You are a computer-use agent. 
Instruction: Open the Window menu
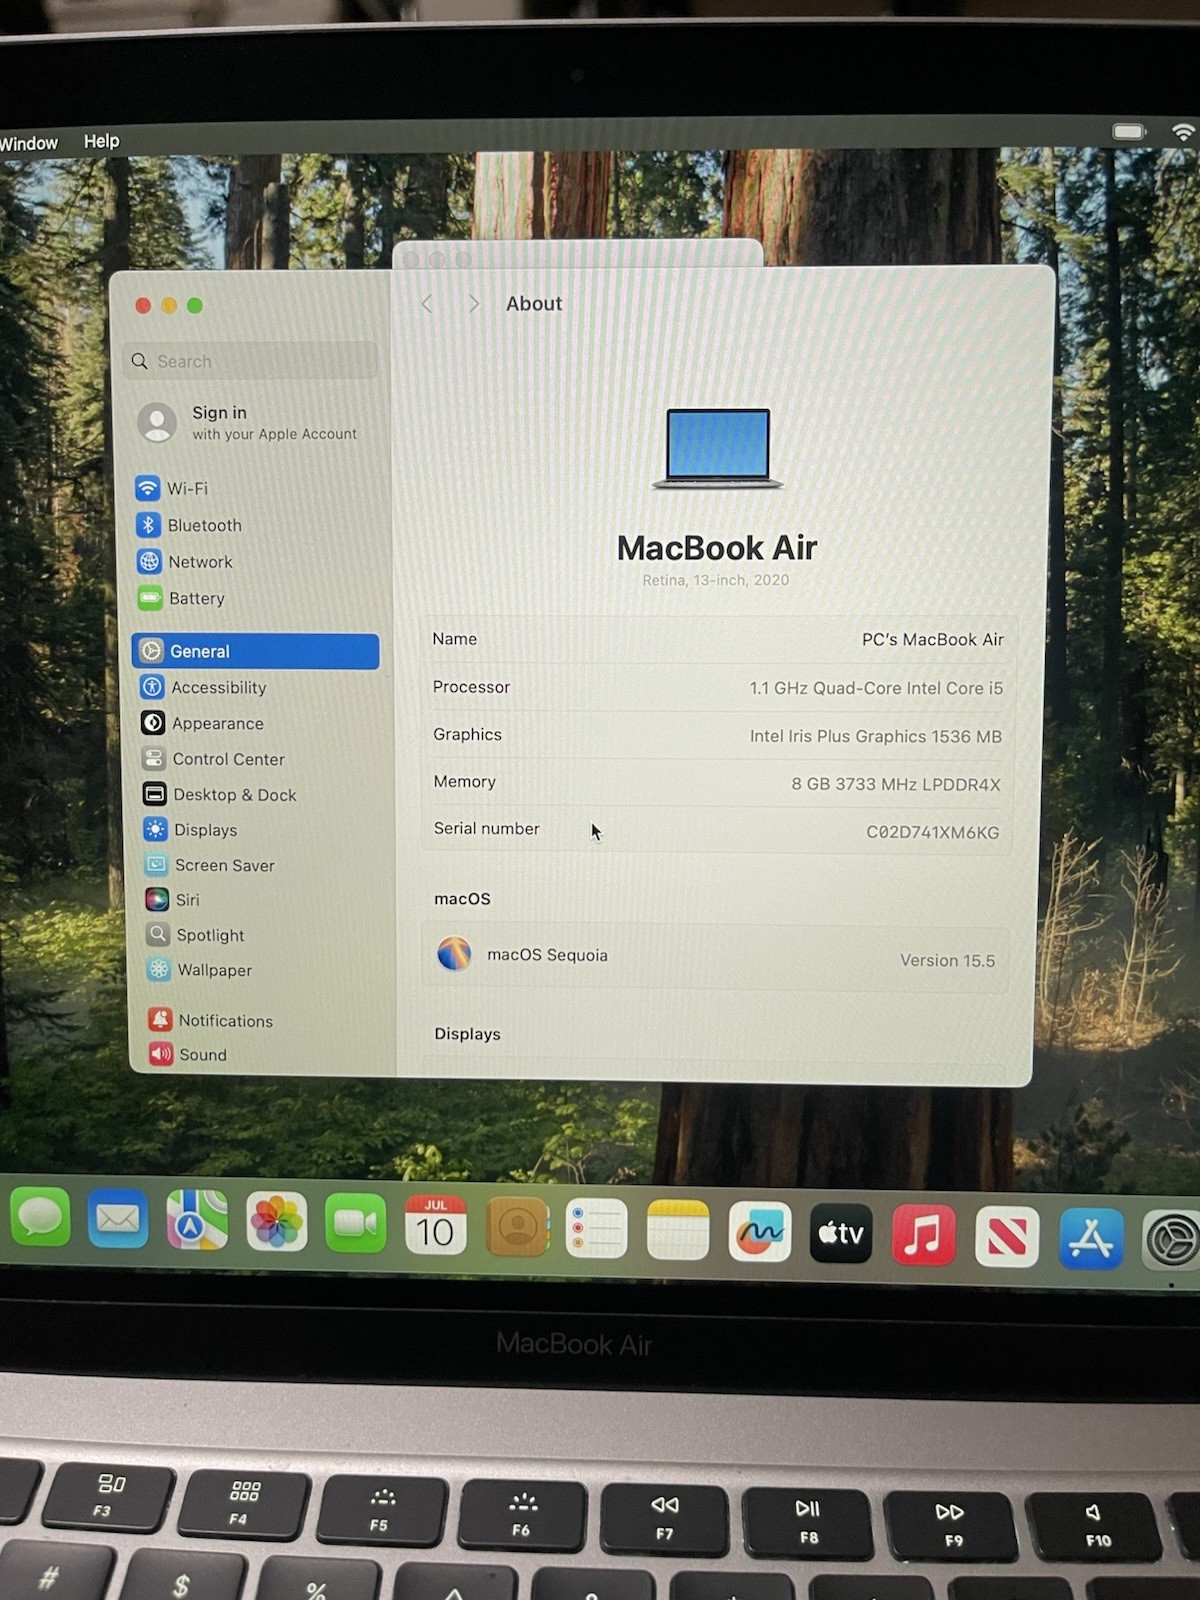point(28,143)
